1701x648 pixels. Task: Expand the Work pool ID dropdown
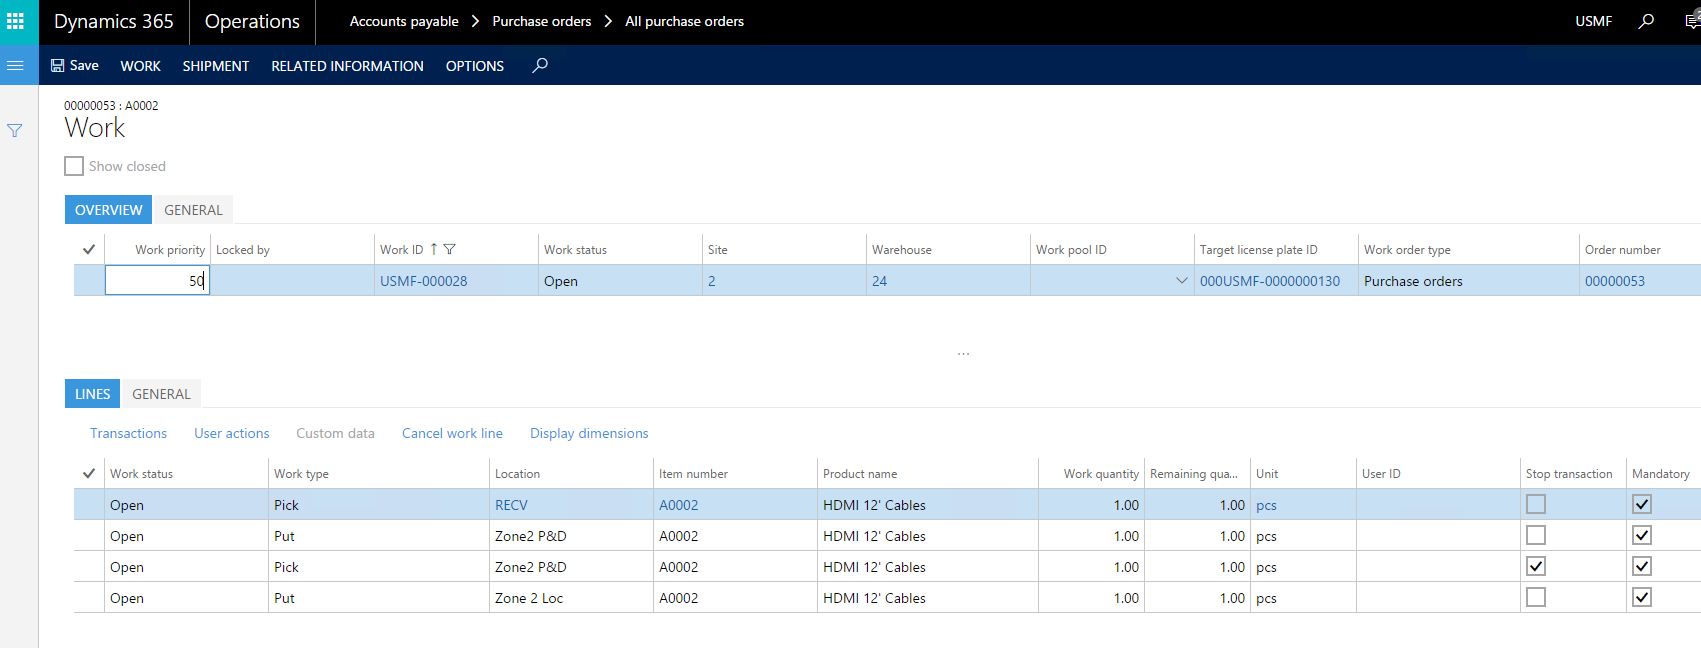(x=1181, y=281)
